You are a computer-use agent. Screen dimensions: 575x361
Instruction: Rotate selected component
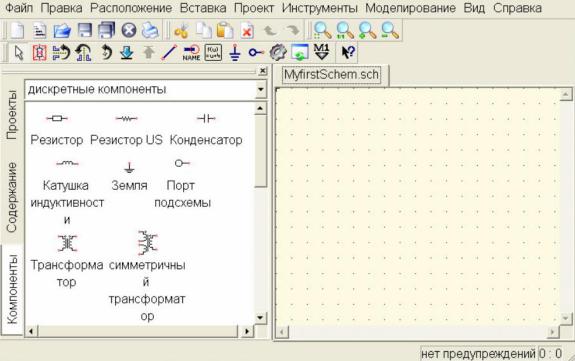tap(106, 53)
